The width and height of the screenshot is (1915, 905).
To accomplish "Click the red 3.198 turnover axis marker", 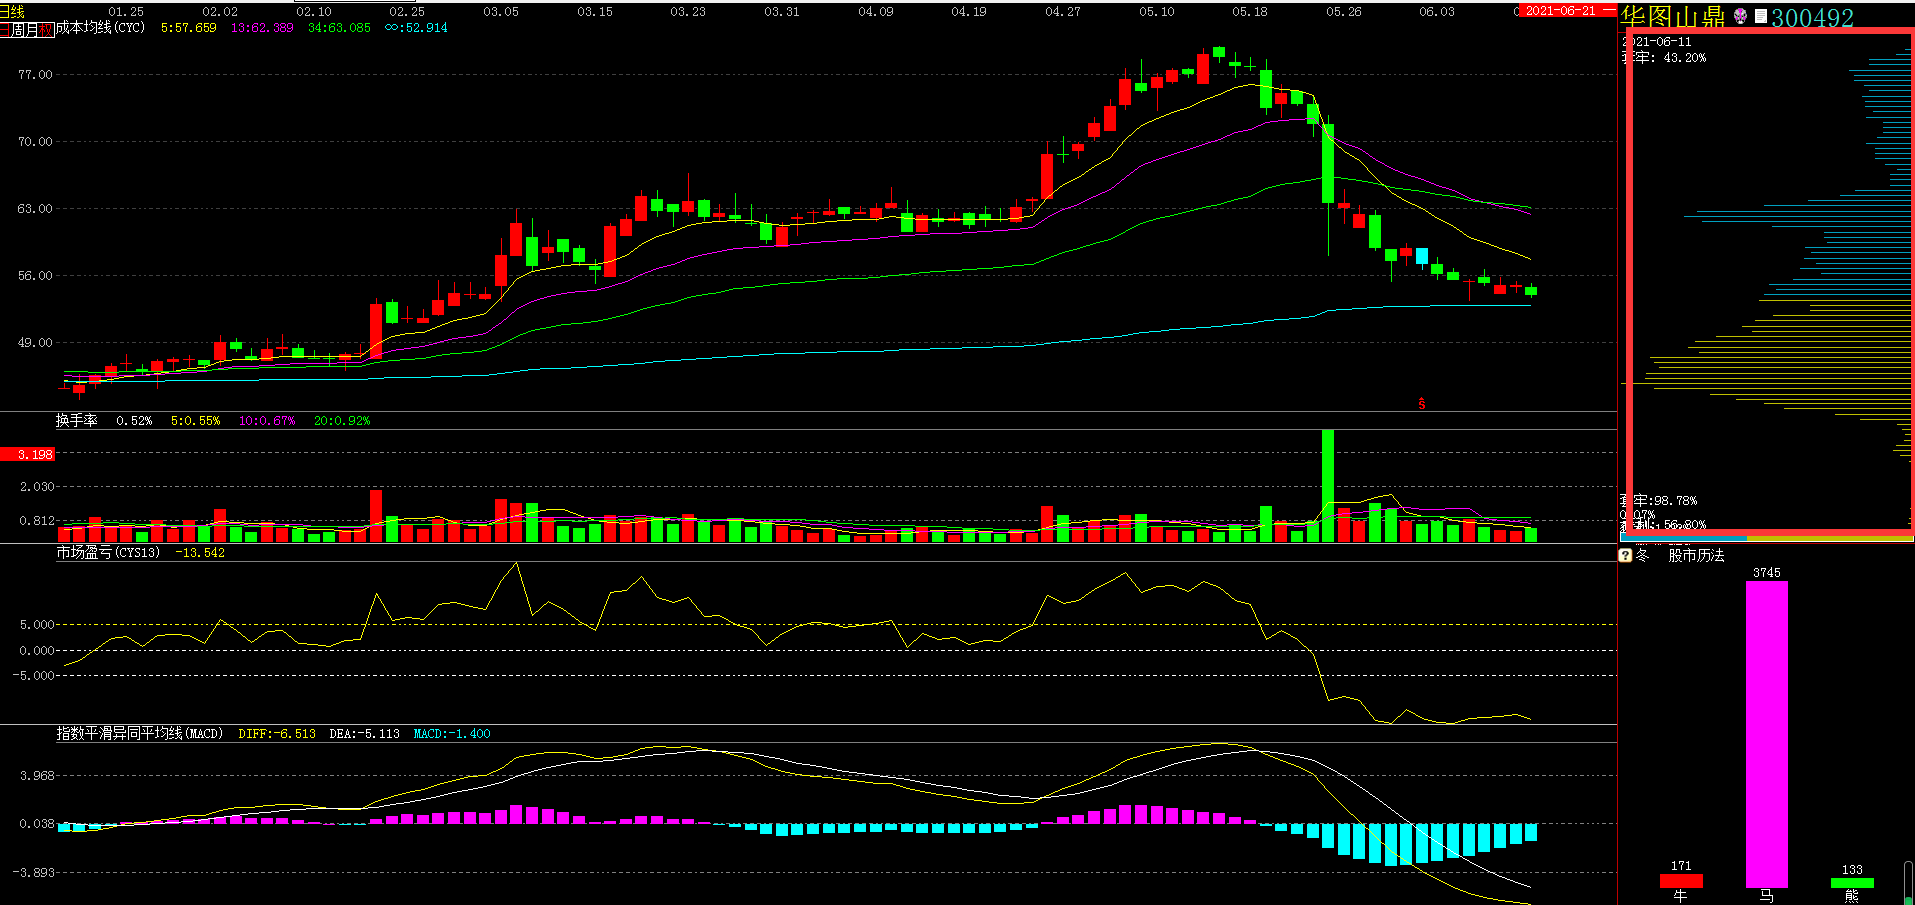I will pos(28,455).
